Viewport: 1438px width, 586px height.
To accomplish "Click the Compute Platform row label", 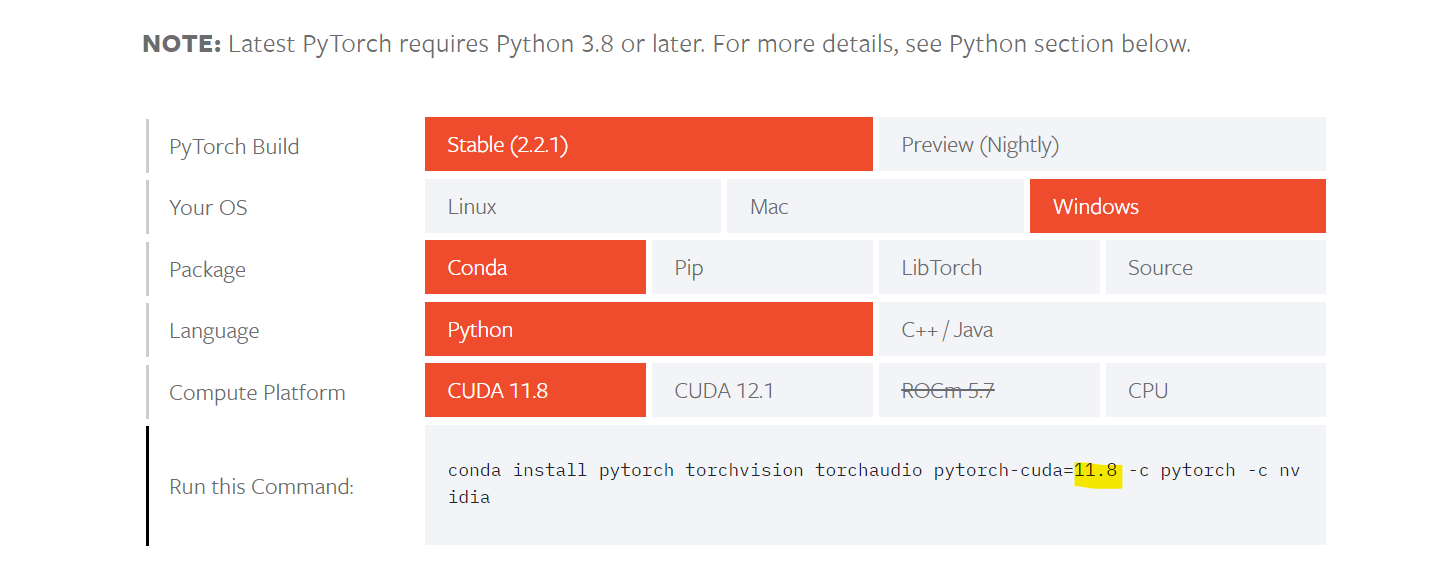I will tap(257, 393).
